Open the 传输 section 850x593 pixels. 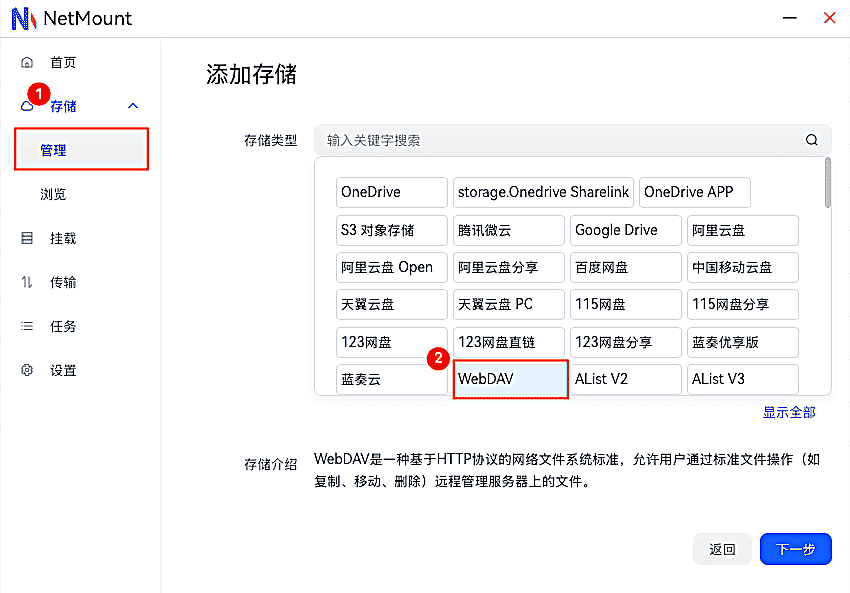pyautogui.click(x=63, y=282)
